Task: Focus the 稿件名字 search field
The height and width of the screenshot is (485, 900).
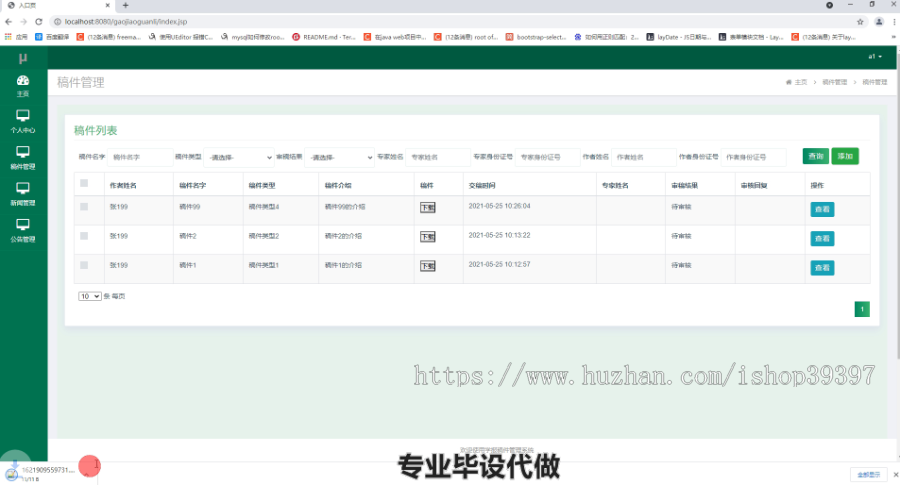Action: 141,157
